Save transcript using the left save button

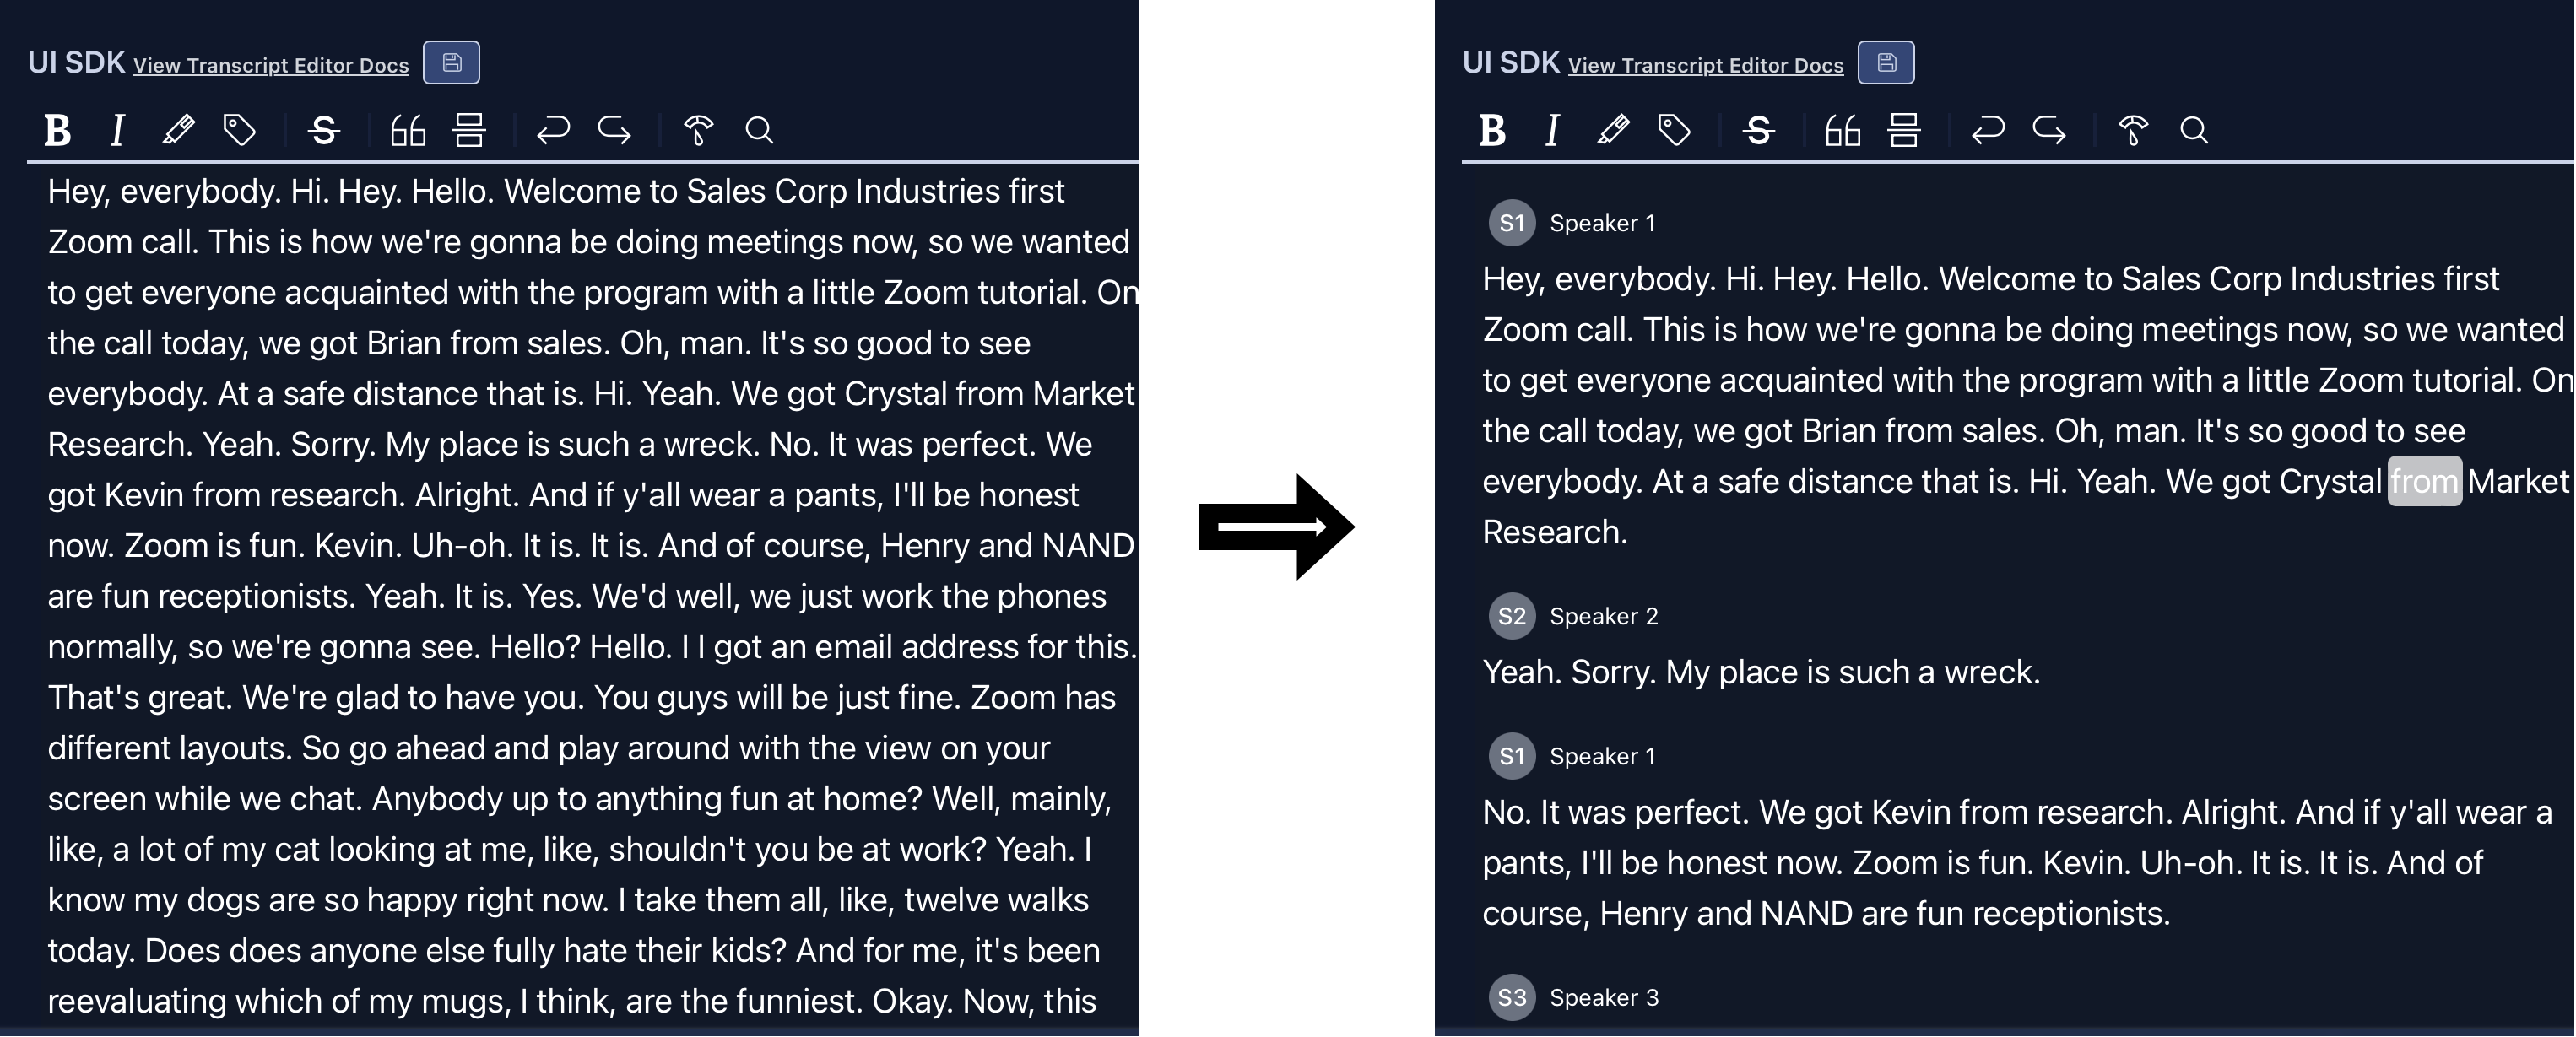[x=451, y=62]
